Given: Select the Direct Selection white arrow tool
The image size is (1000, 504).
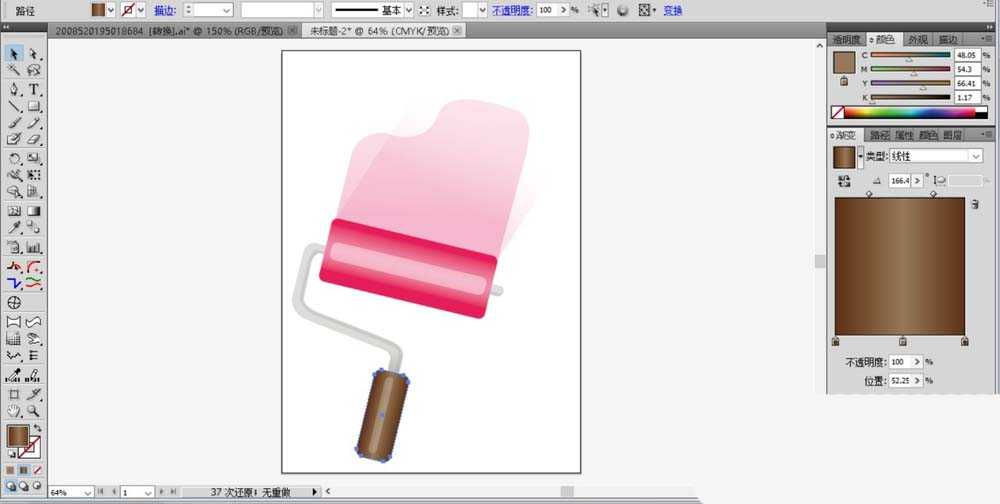Looking at the screenshot, I should (x=34, y=53).
